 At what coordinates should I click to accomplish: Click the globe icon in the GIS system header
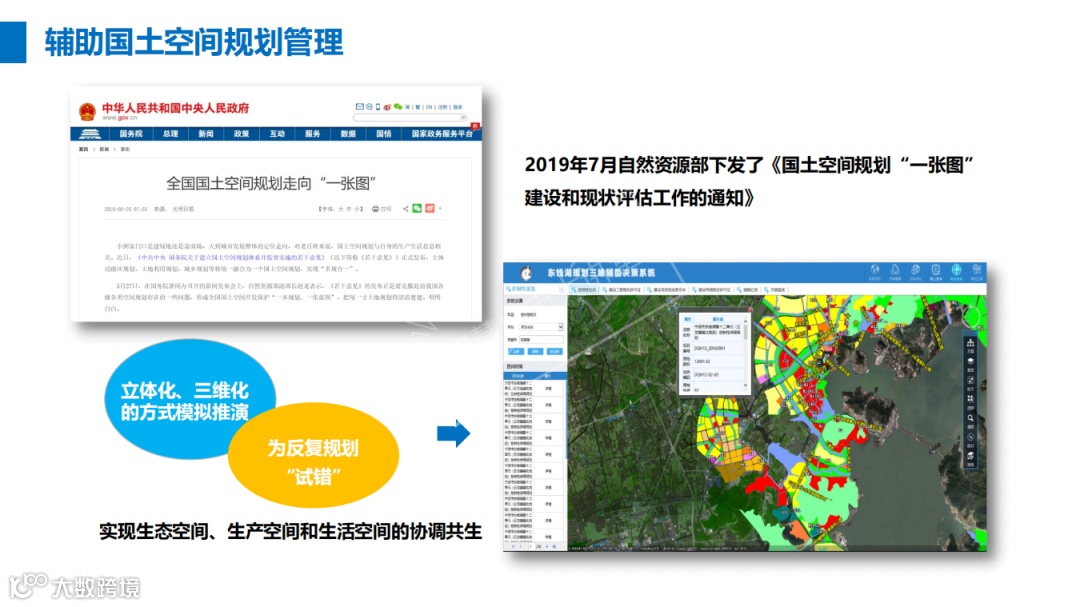[875, 269]
